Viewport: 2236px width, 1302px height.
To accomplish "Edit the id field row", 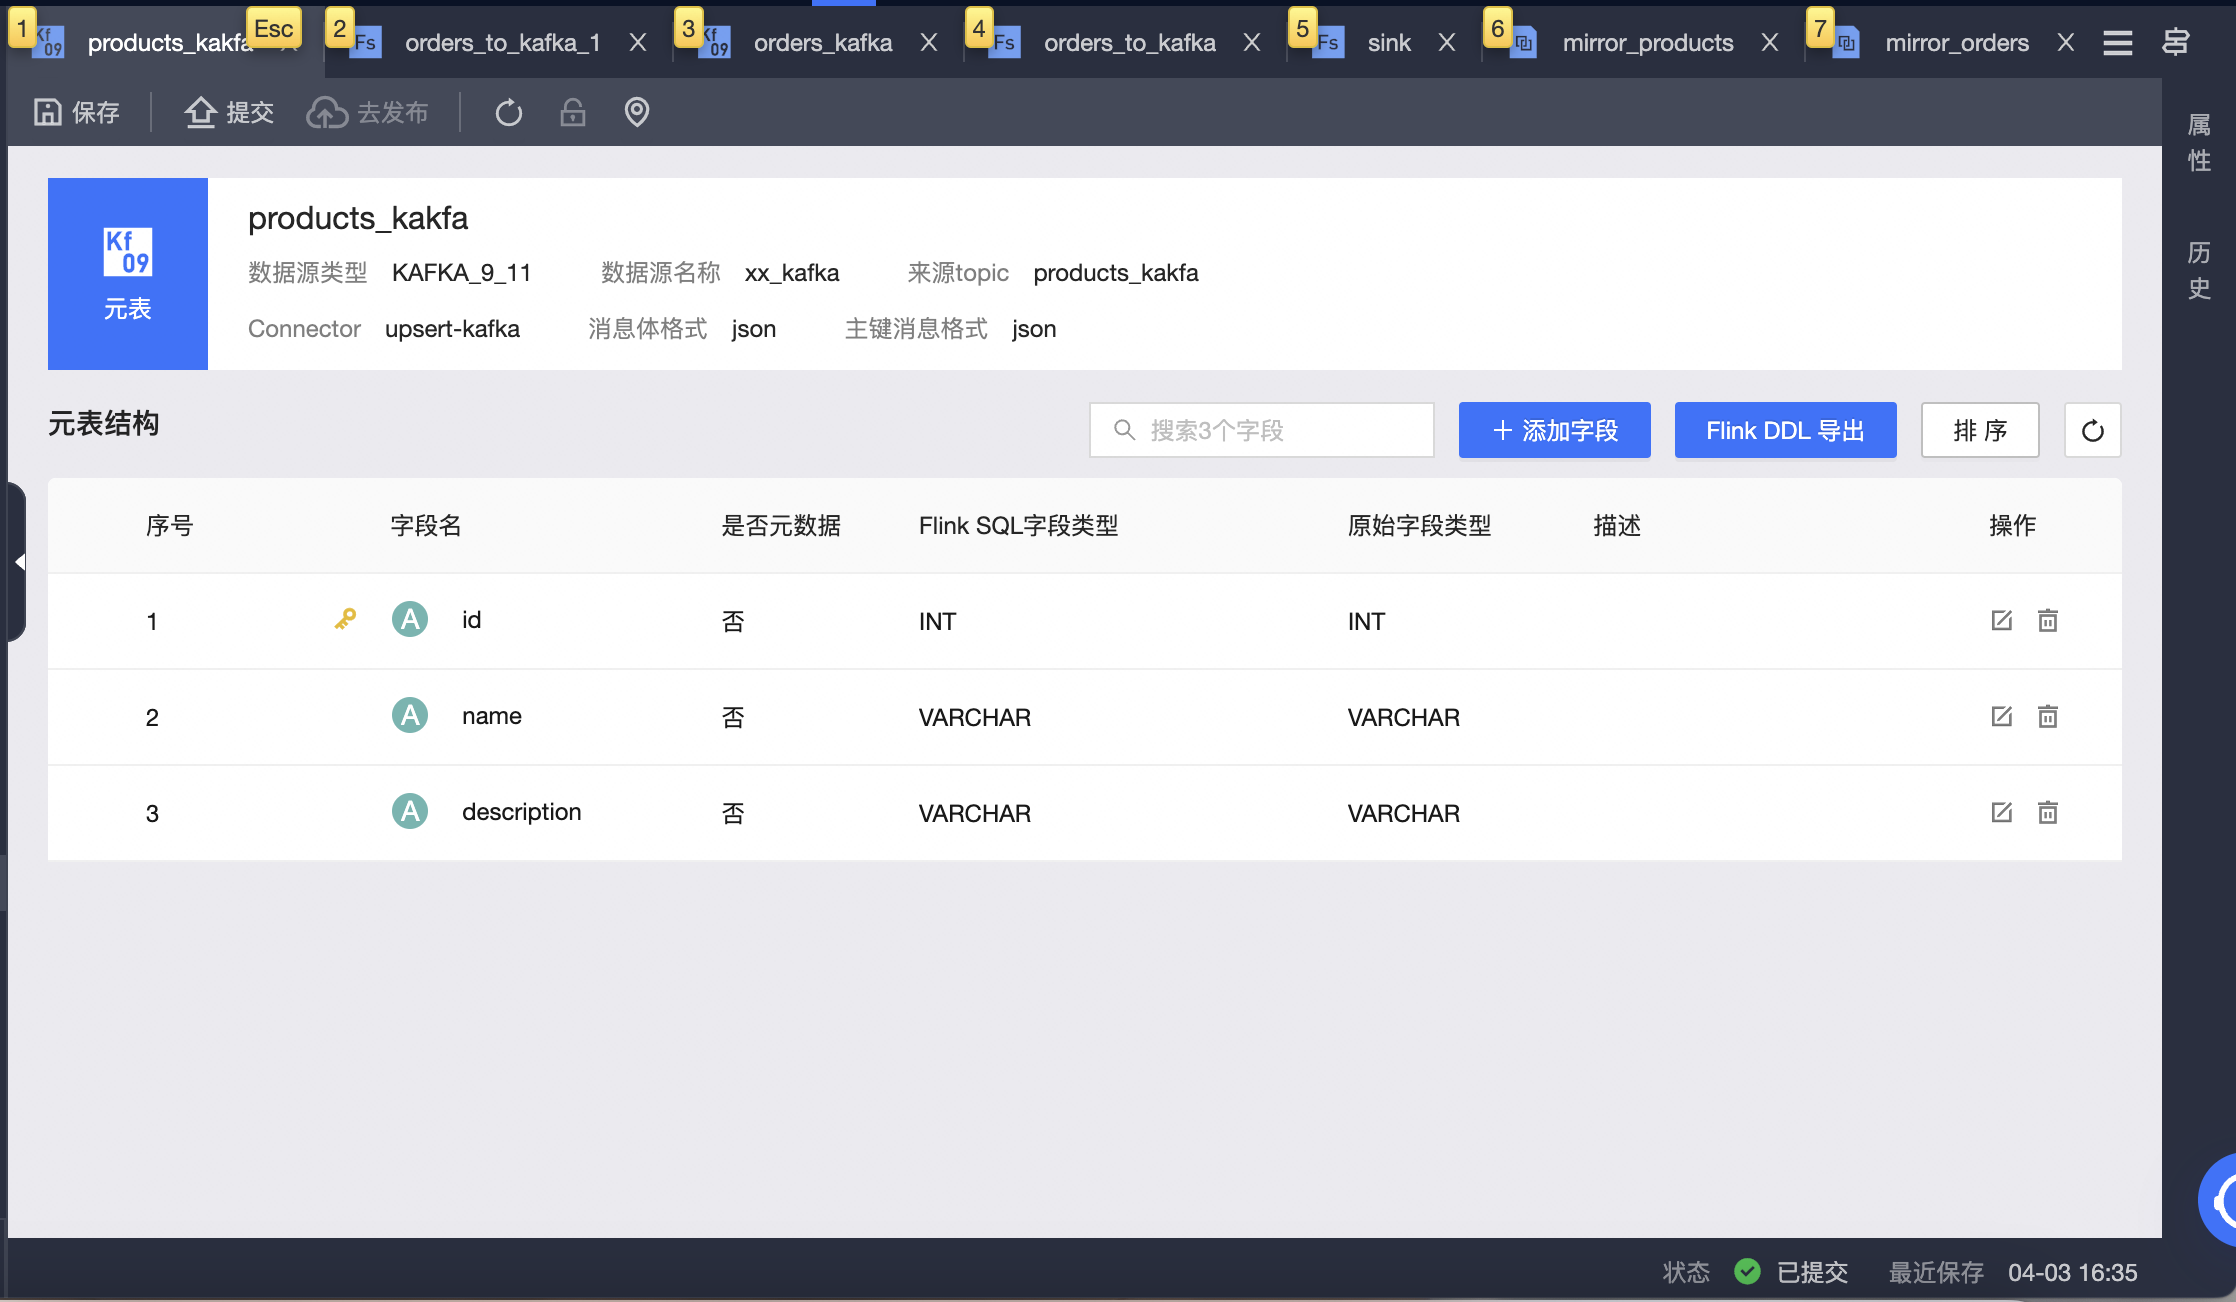I will [2001, 620].
